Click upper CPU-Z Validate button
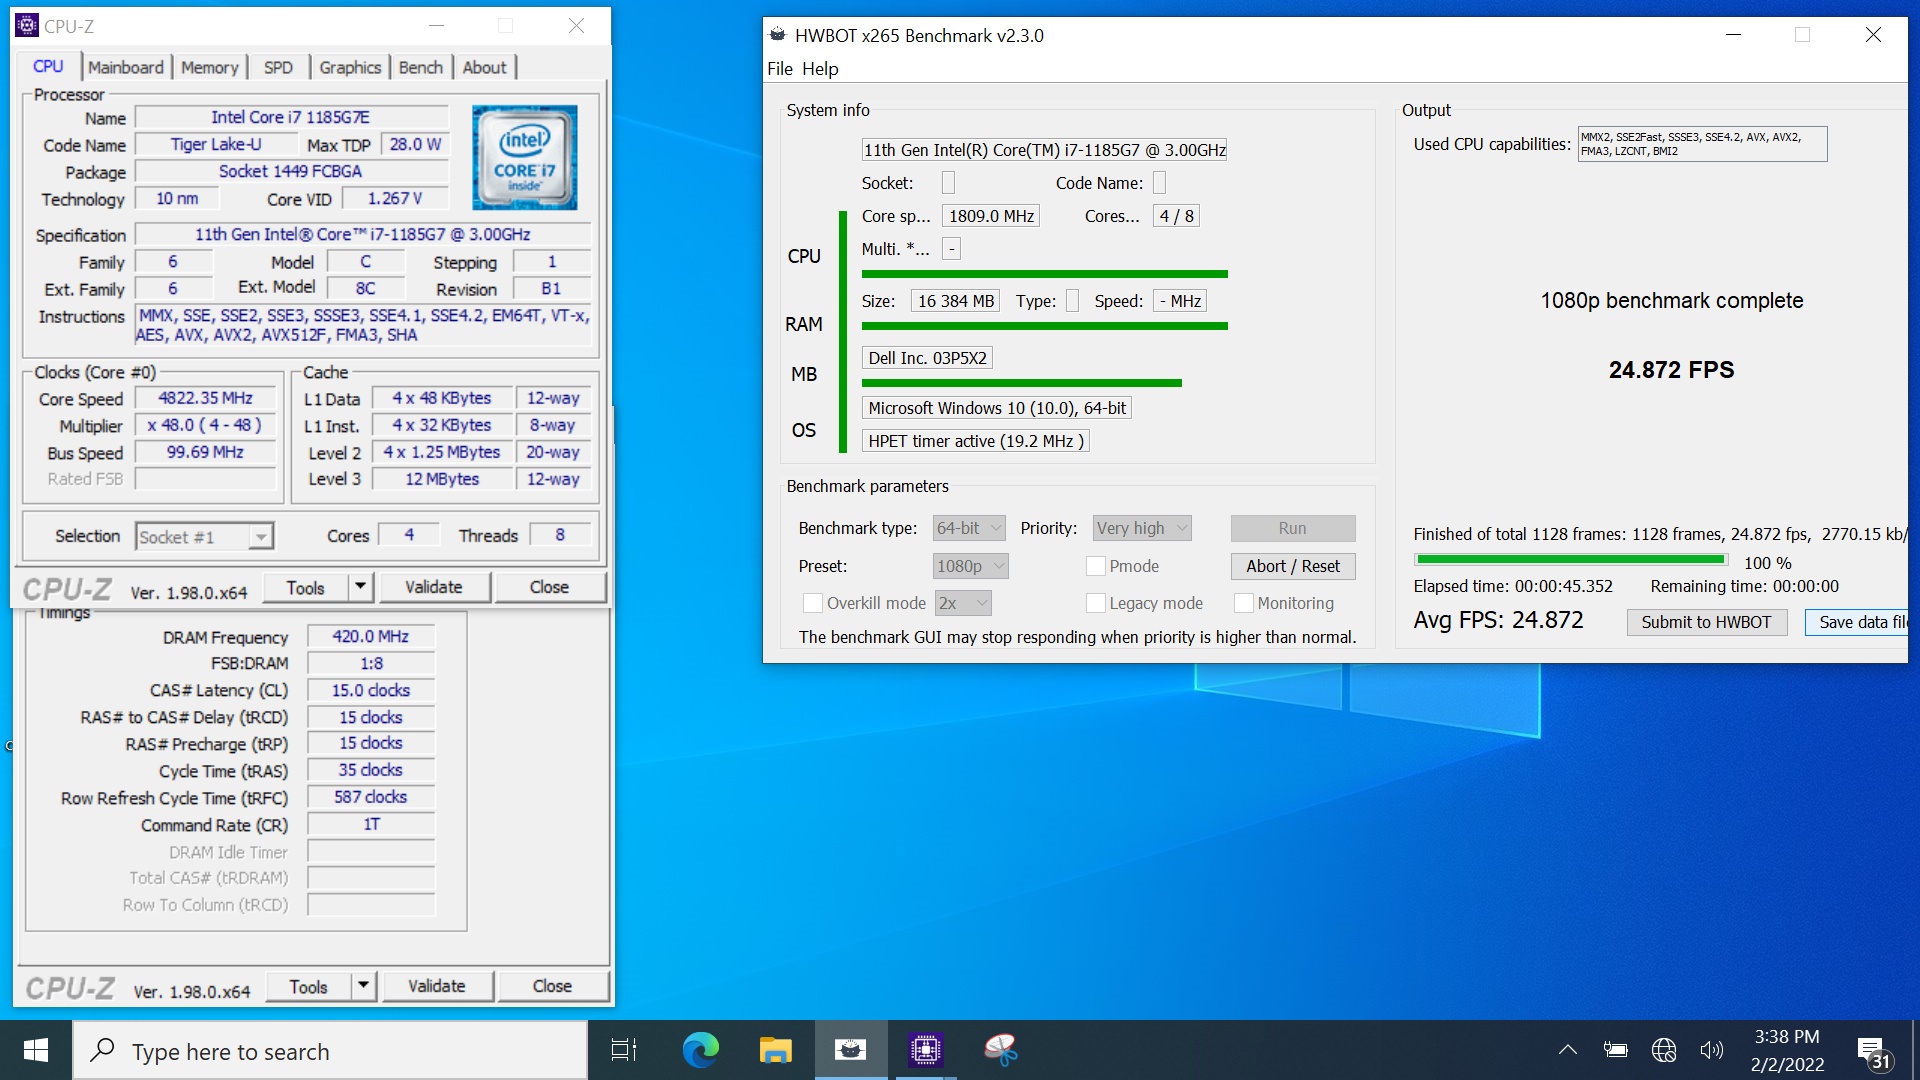 (434, 587)
